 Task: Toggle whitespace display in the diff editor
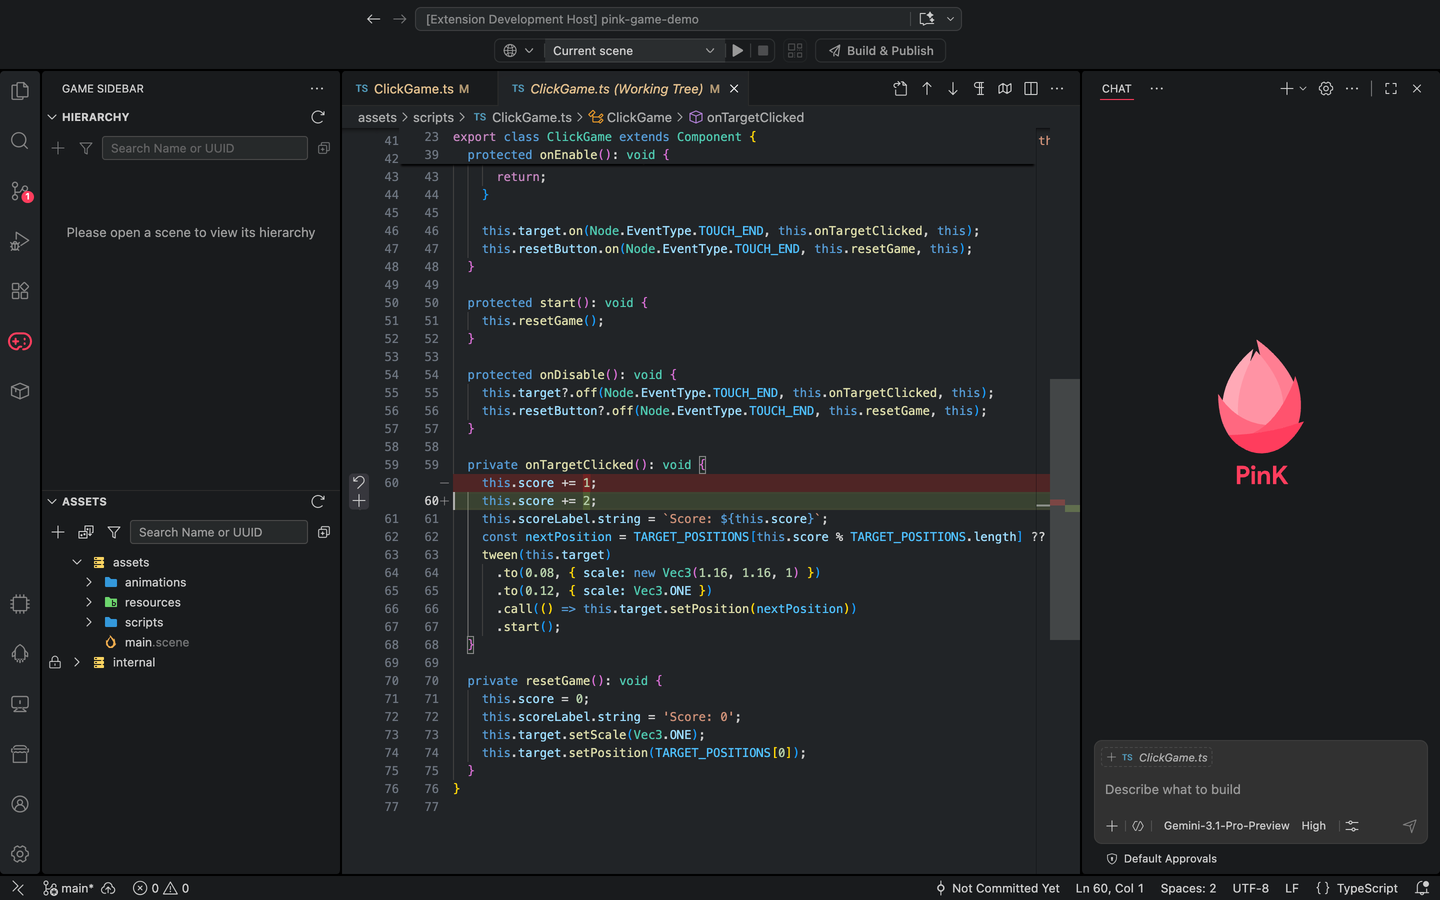pos(979,89)
